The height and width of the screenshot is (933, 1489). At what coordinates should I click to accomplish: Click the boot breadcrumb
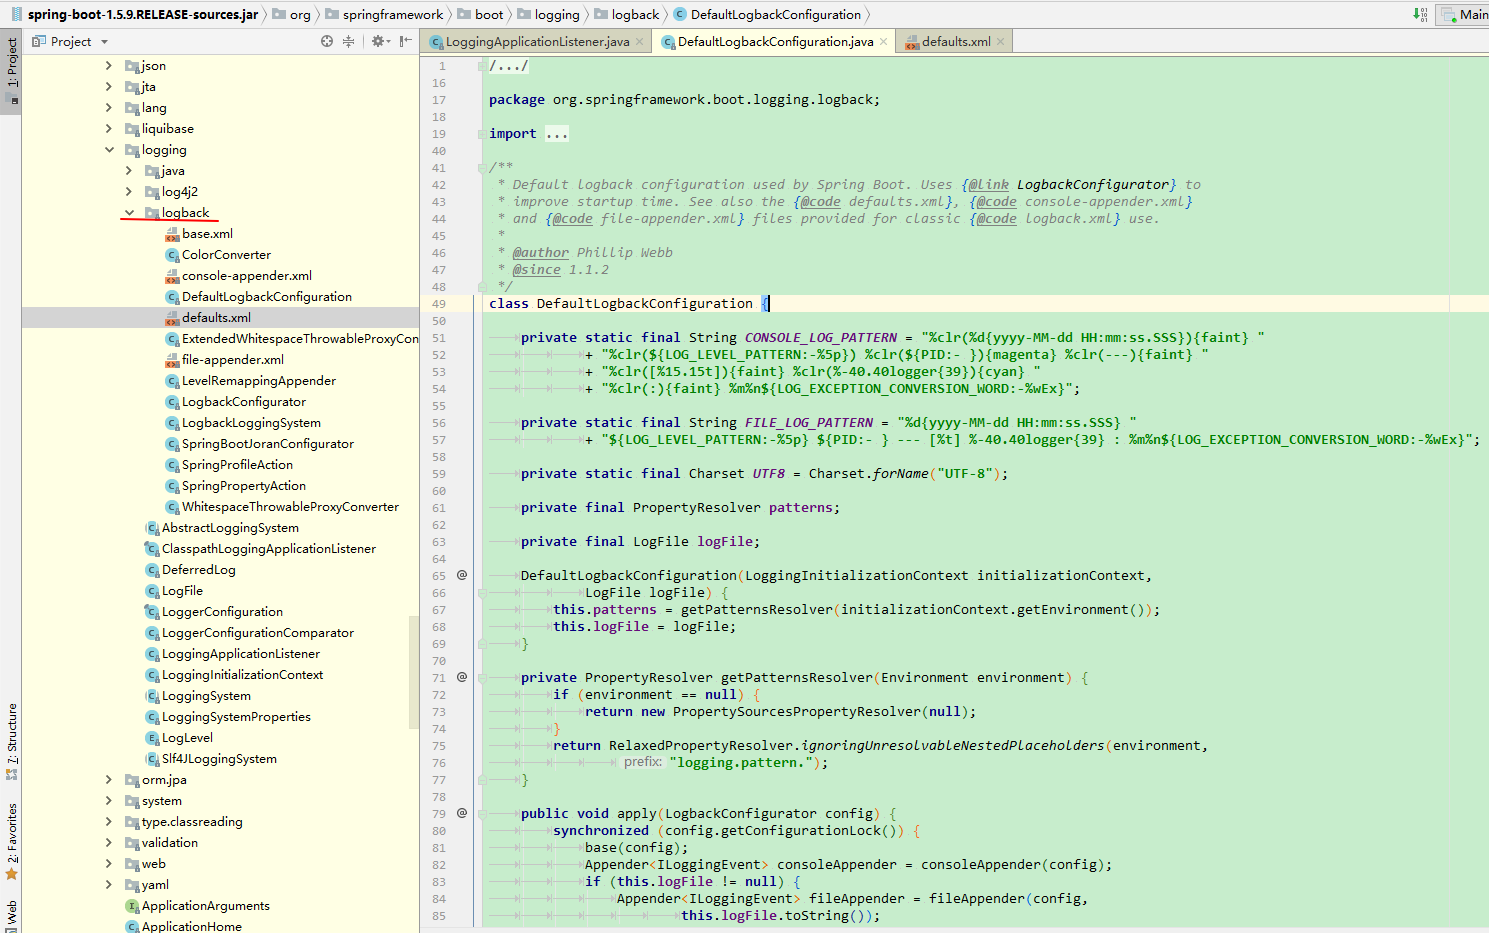480,14
